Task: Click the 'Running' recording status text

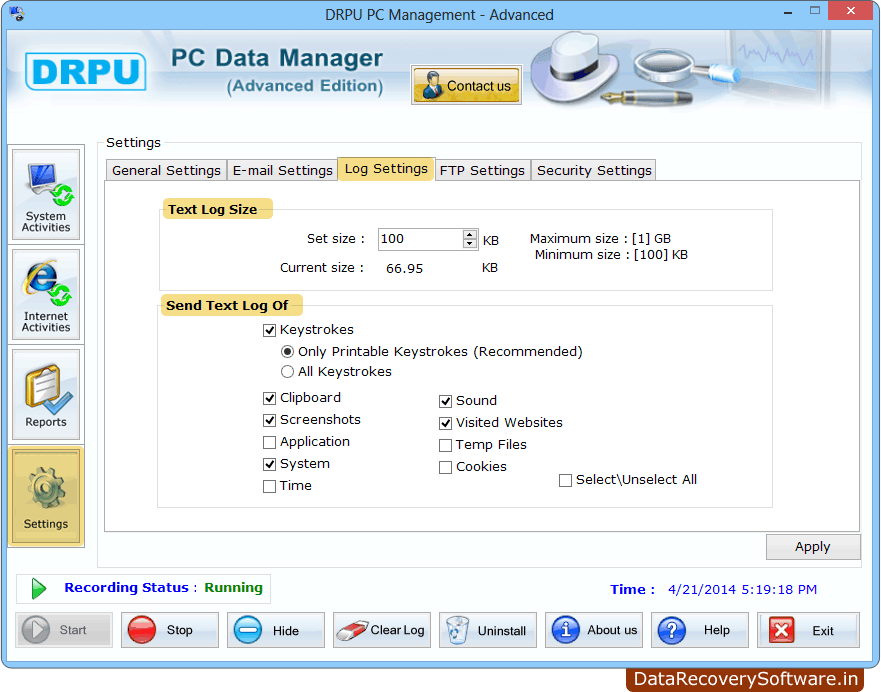Action: point(233,588)
